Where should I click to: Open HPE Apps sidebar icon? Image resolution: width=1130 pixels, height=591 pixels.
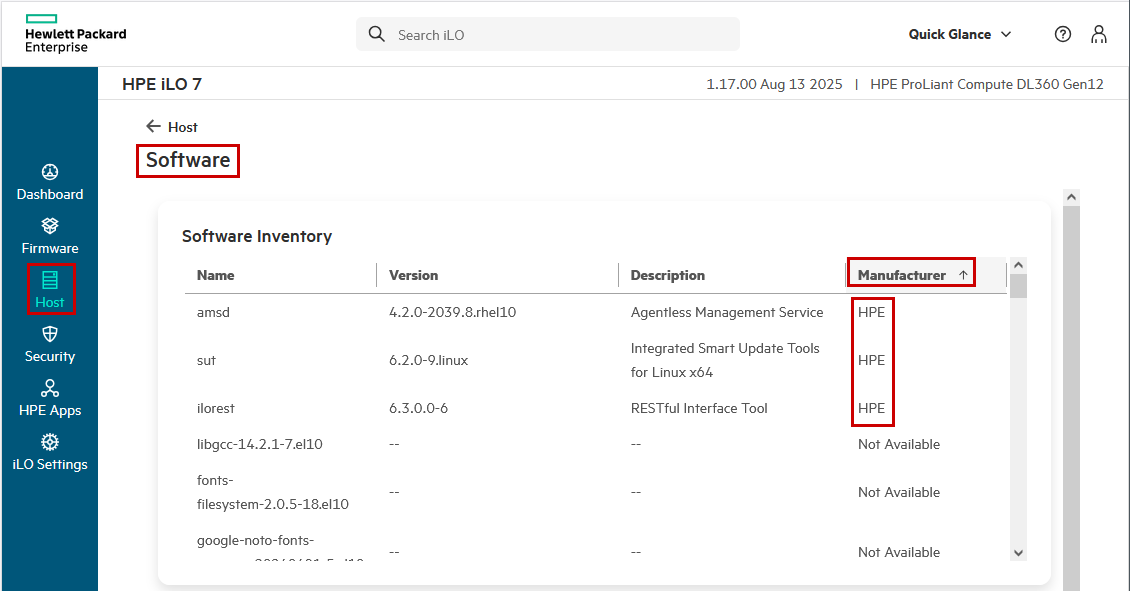tap(50, 388)
